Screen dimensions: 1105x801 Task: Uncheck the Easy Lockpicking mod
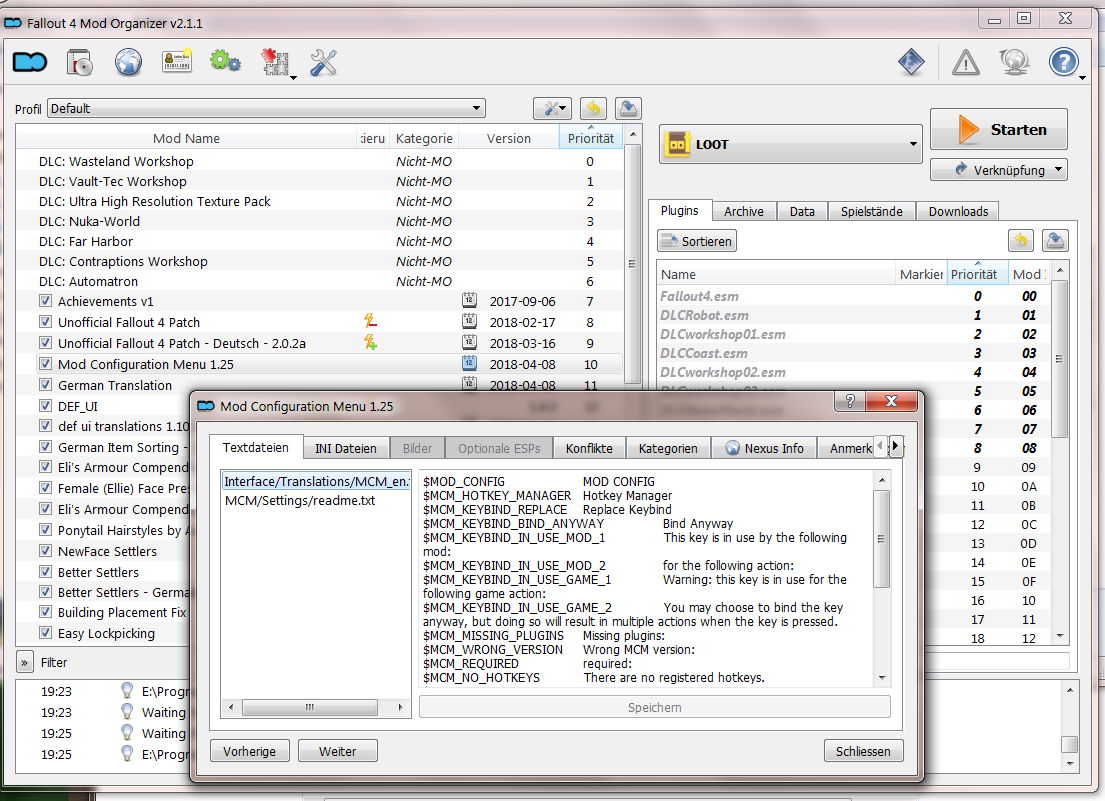click(x=46, y=633)
